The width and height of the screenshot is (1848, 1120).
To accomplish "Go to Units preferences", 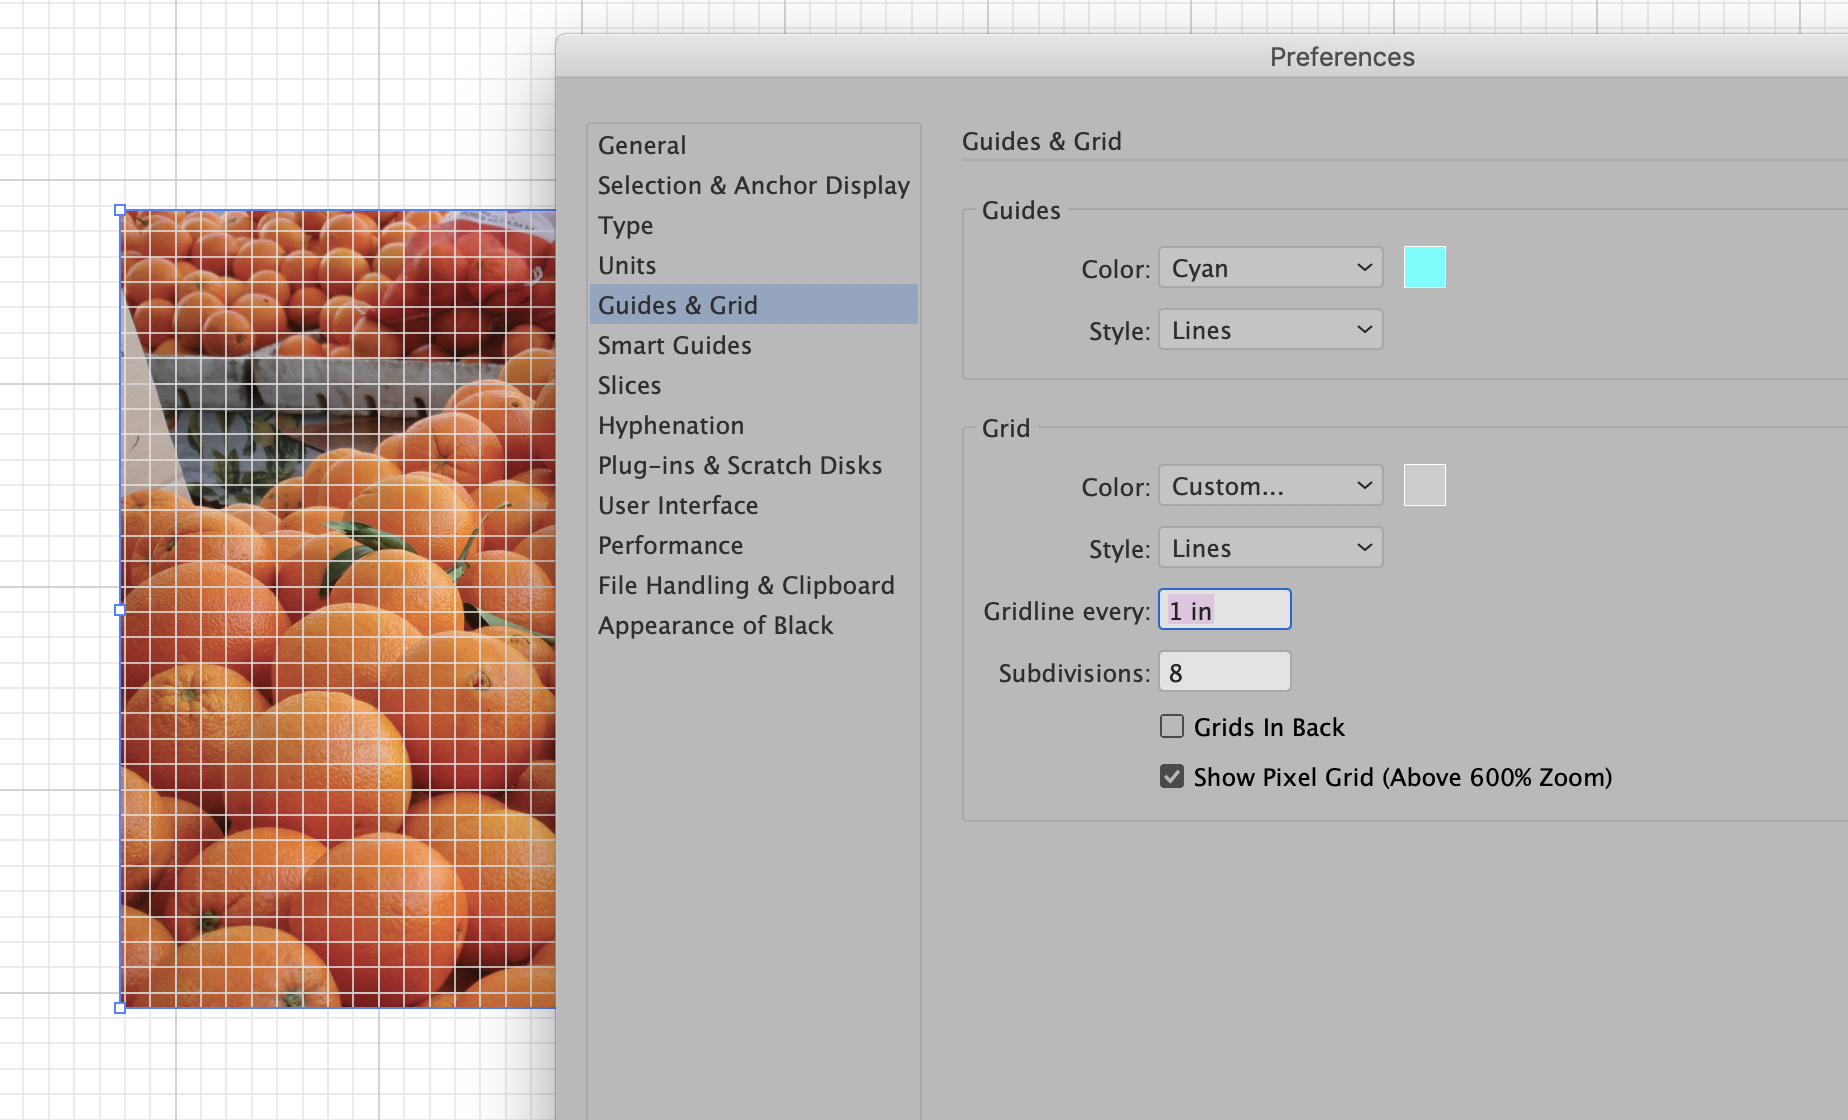I will point(627,266).
